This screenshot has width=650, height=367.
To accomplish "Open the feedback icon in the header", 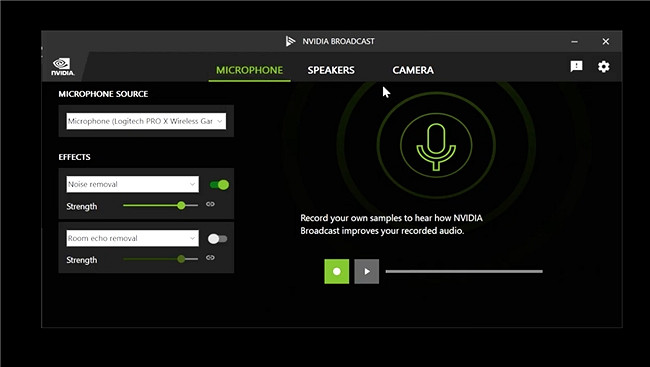I will [576, 66].
